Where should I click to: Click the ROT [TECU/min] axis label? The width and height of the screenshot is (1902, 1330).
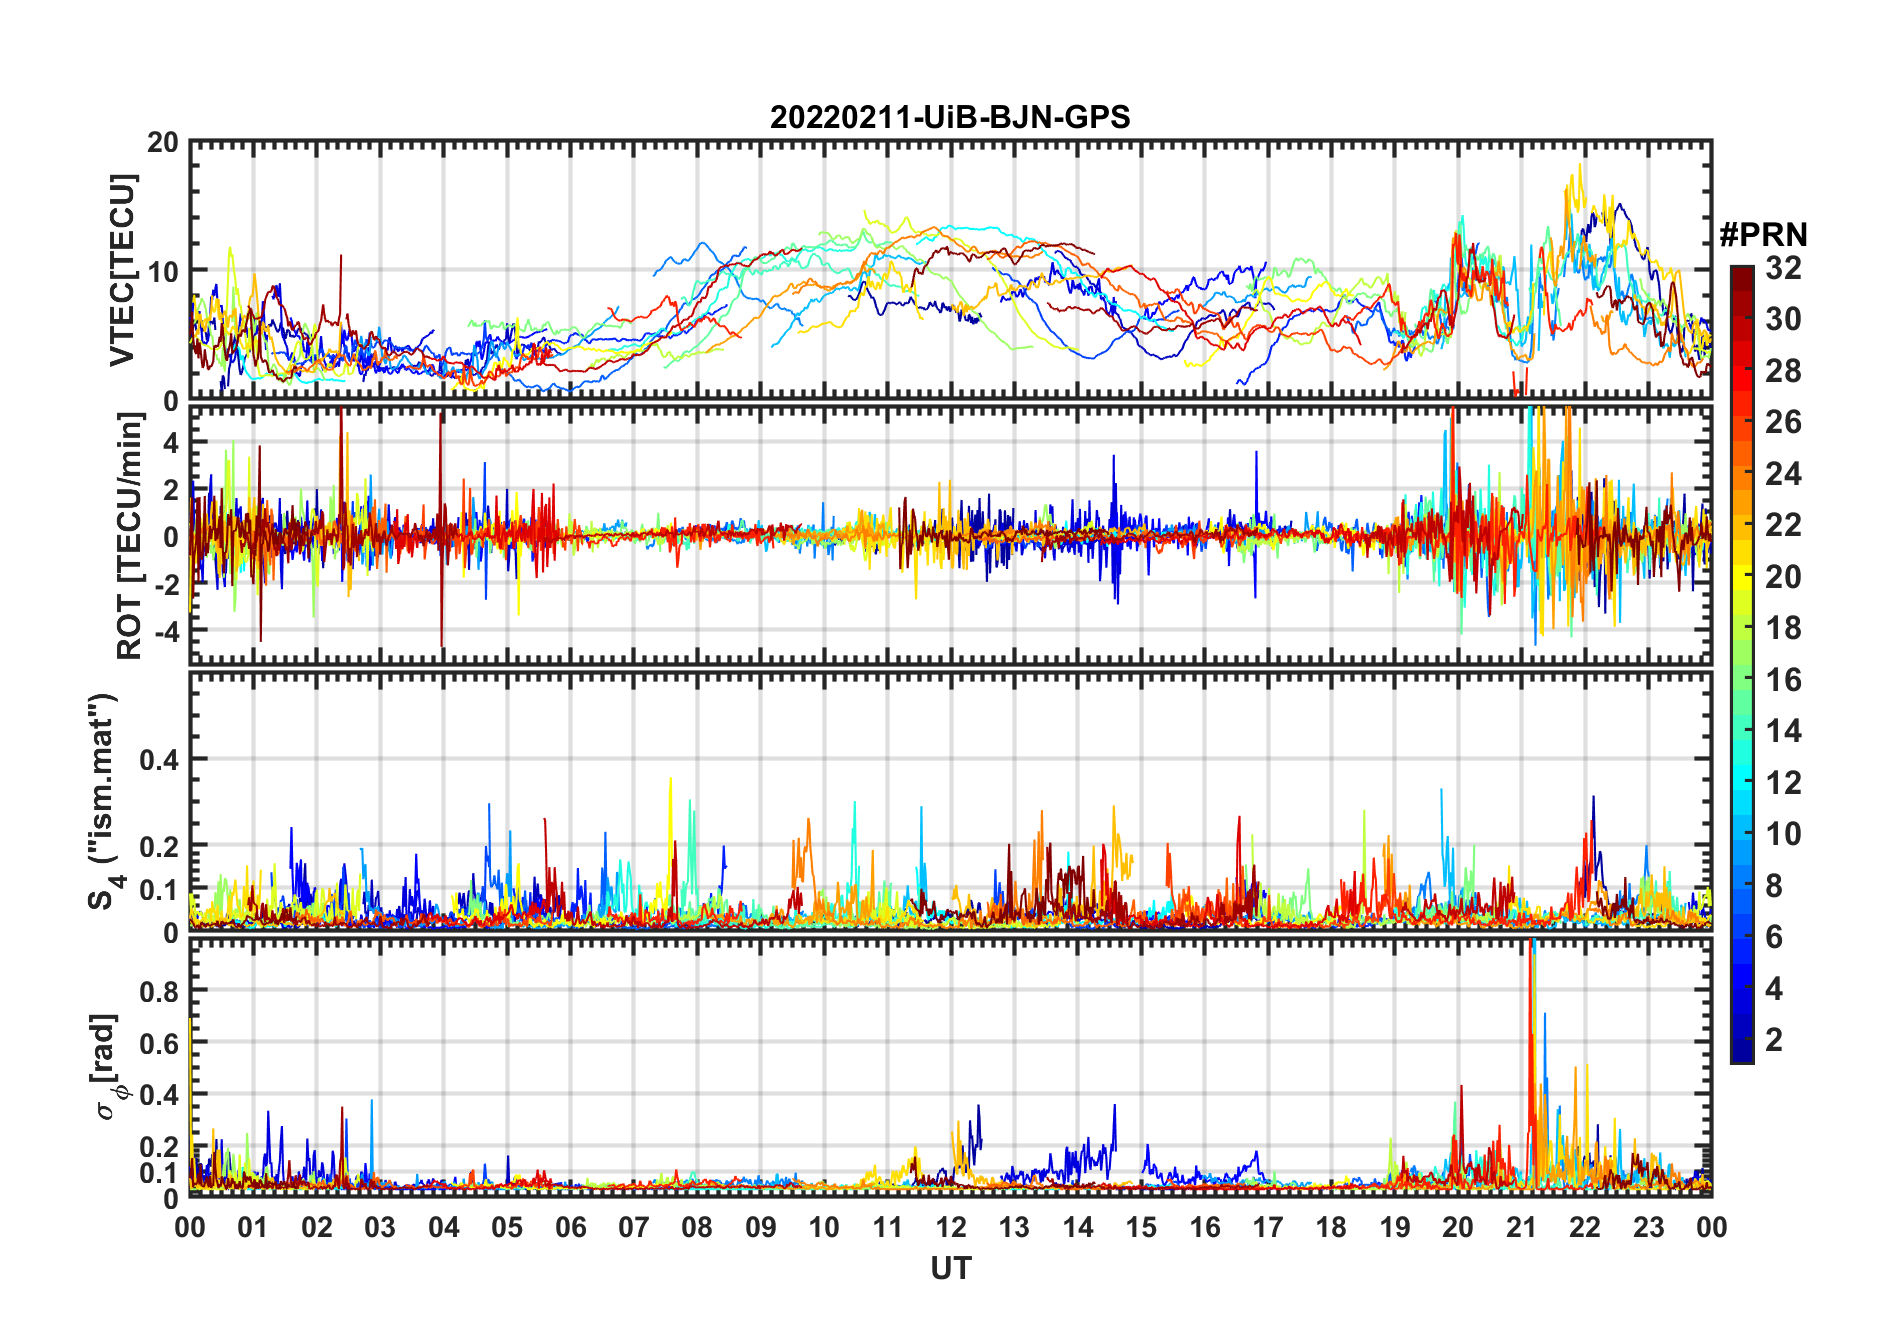click(x=129, y=537)
